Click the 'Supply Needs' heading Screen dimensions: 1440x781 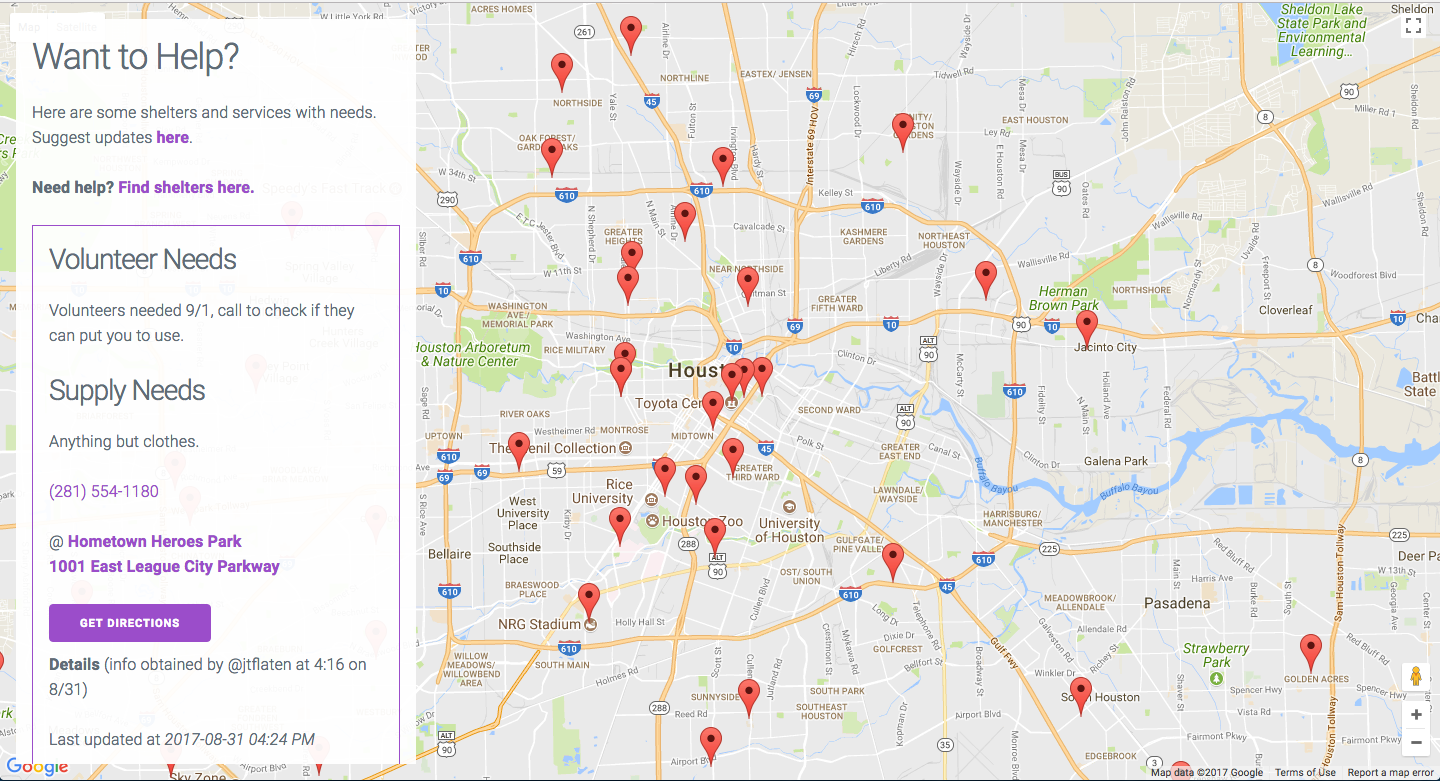click(127, 390)
